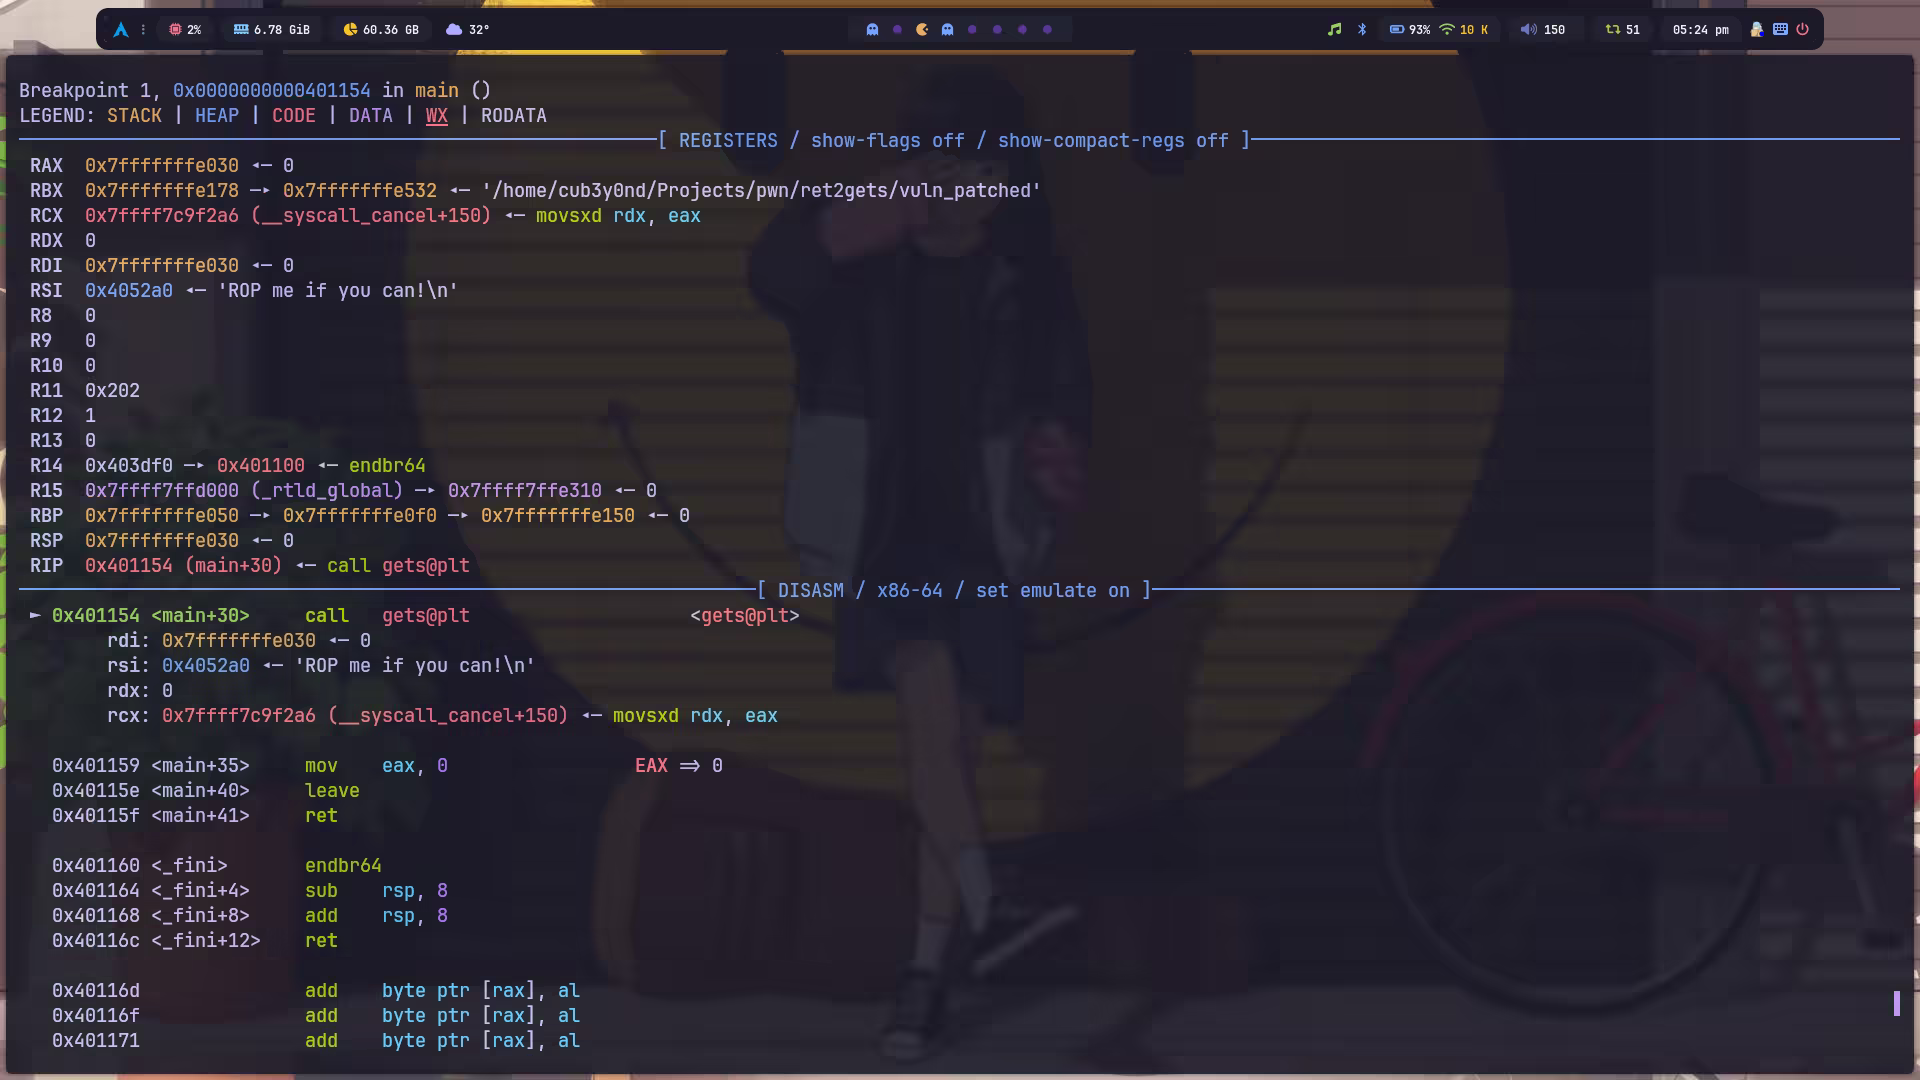Open the RAM 6.78 GiB module
Image resolution: width=1920 pixels, height=1080 pixels.
[x=271, y=30]
